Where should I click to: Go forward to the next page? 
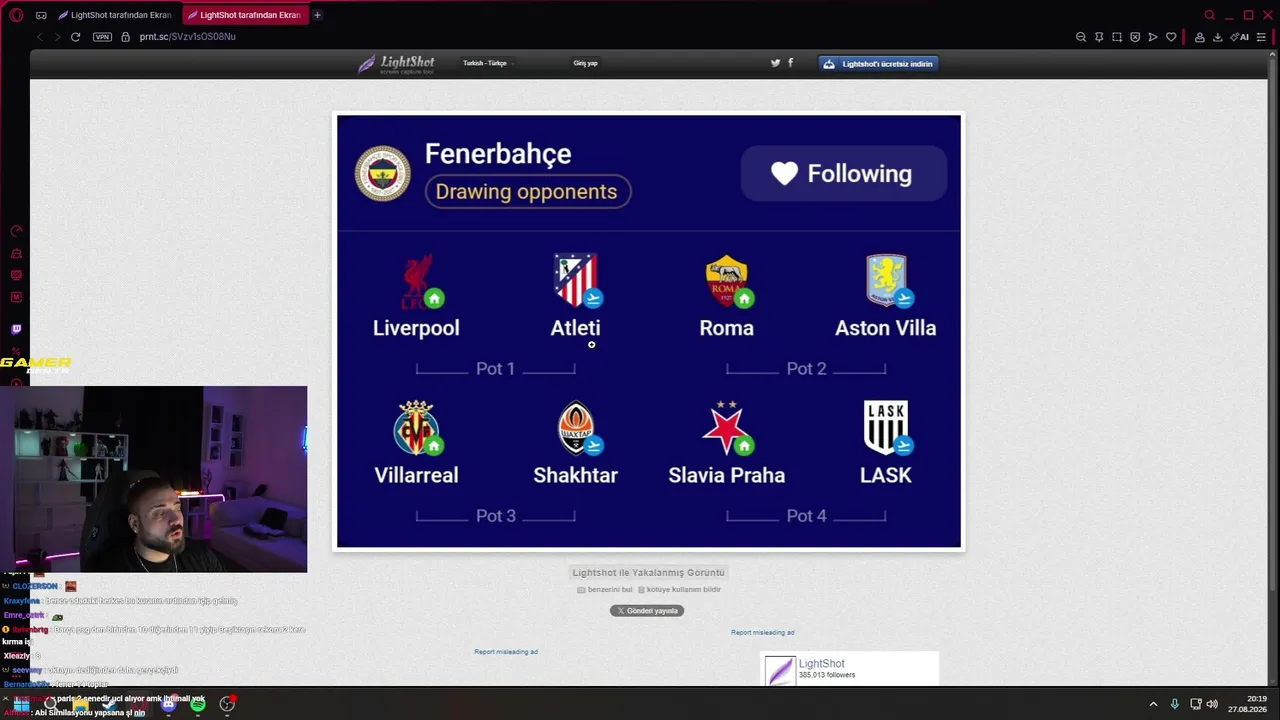(x=57, y=37)
